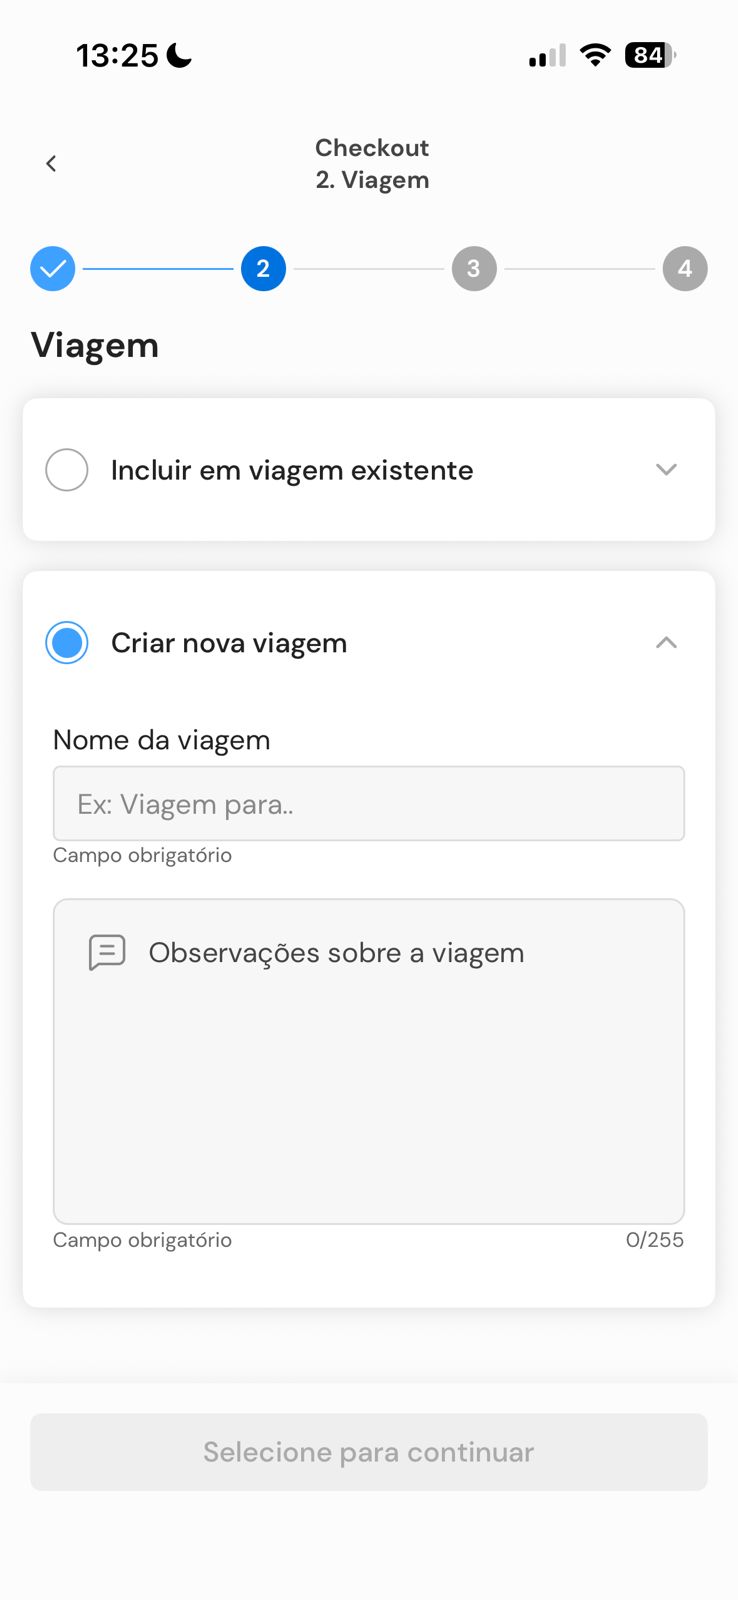Click the Observações sobre a viagem textarea
738x1600 pixels.
[x=369, y=1062]
